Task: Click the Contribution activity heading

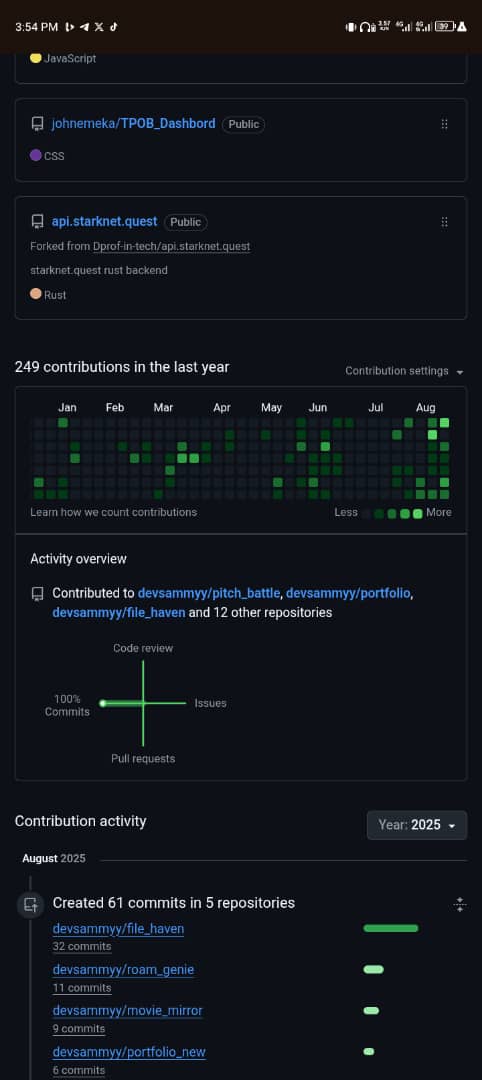Action: [x=81, y=821]
